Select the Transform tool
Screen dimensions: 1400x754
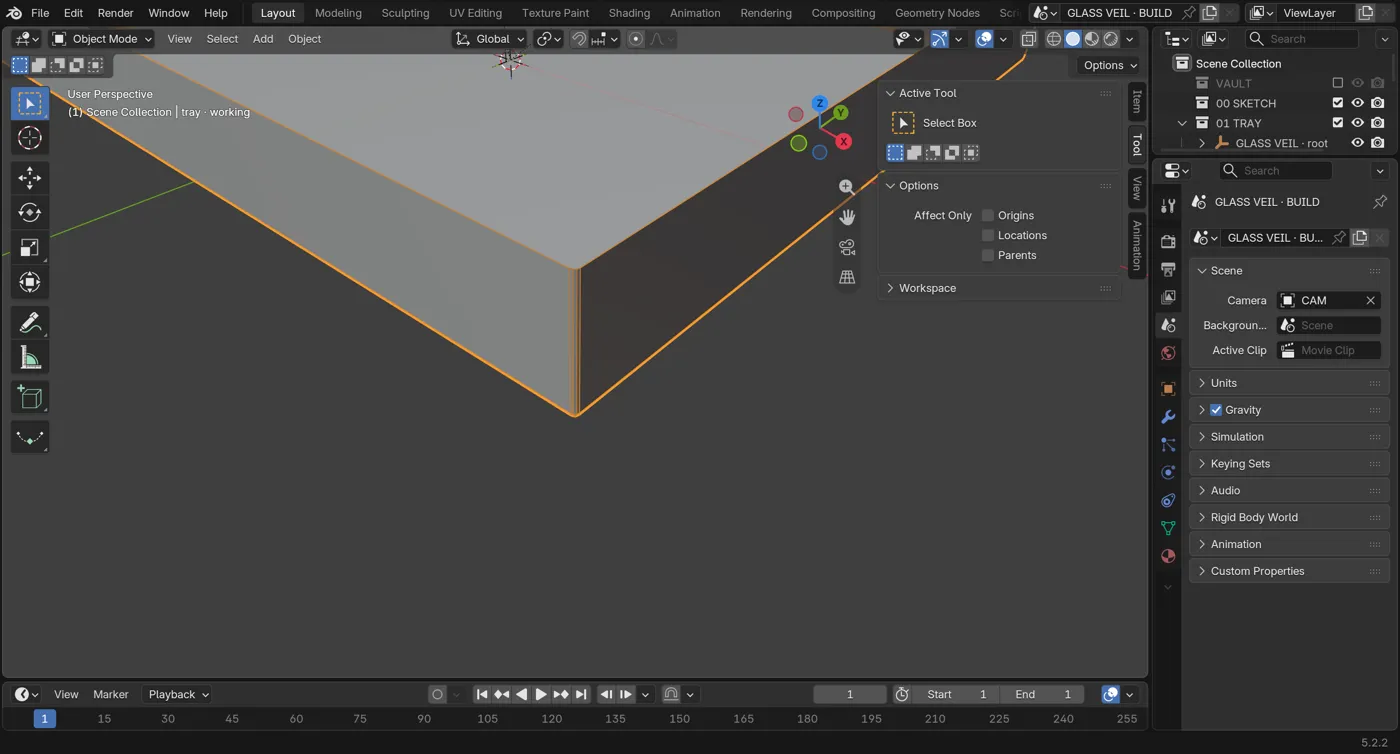[x=30, y=283]
